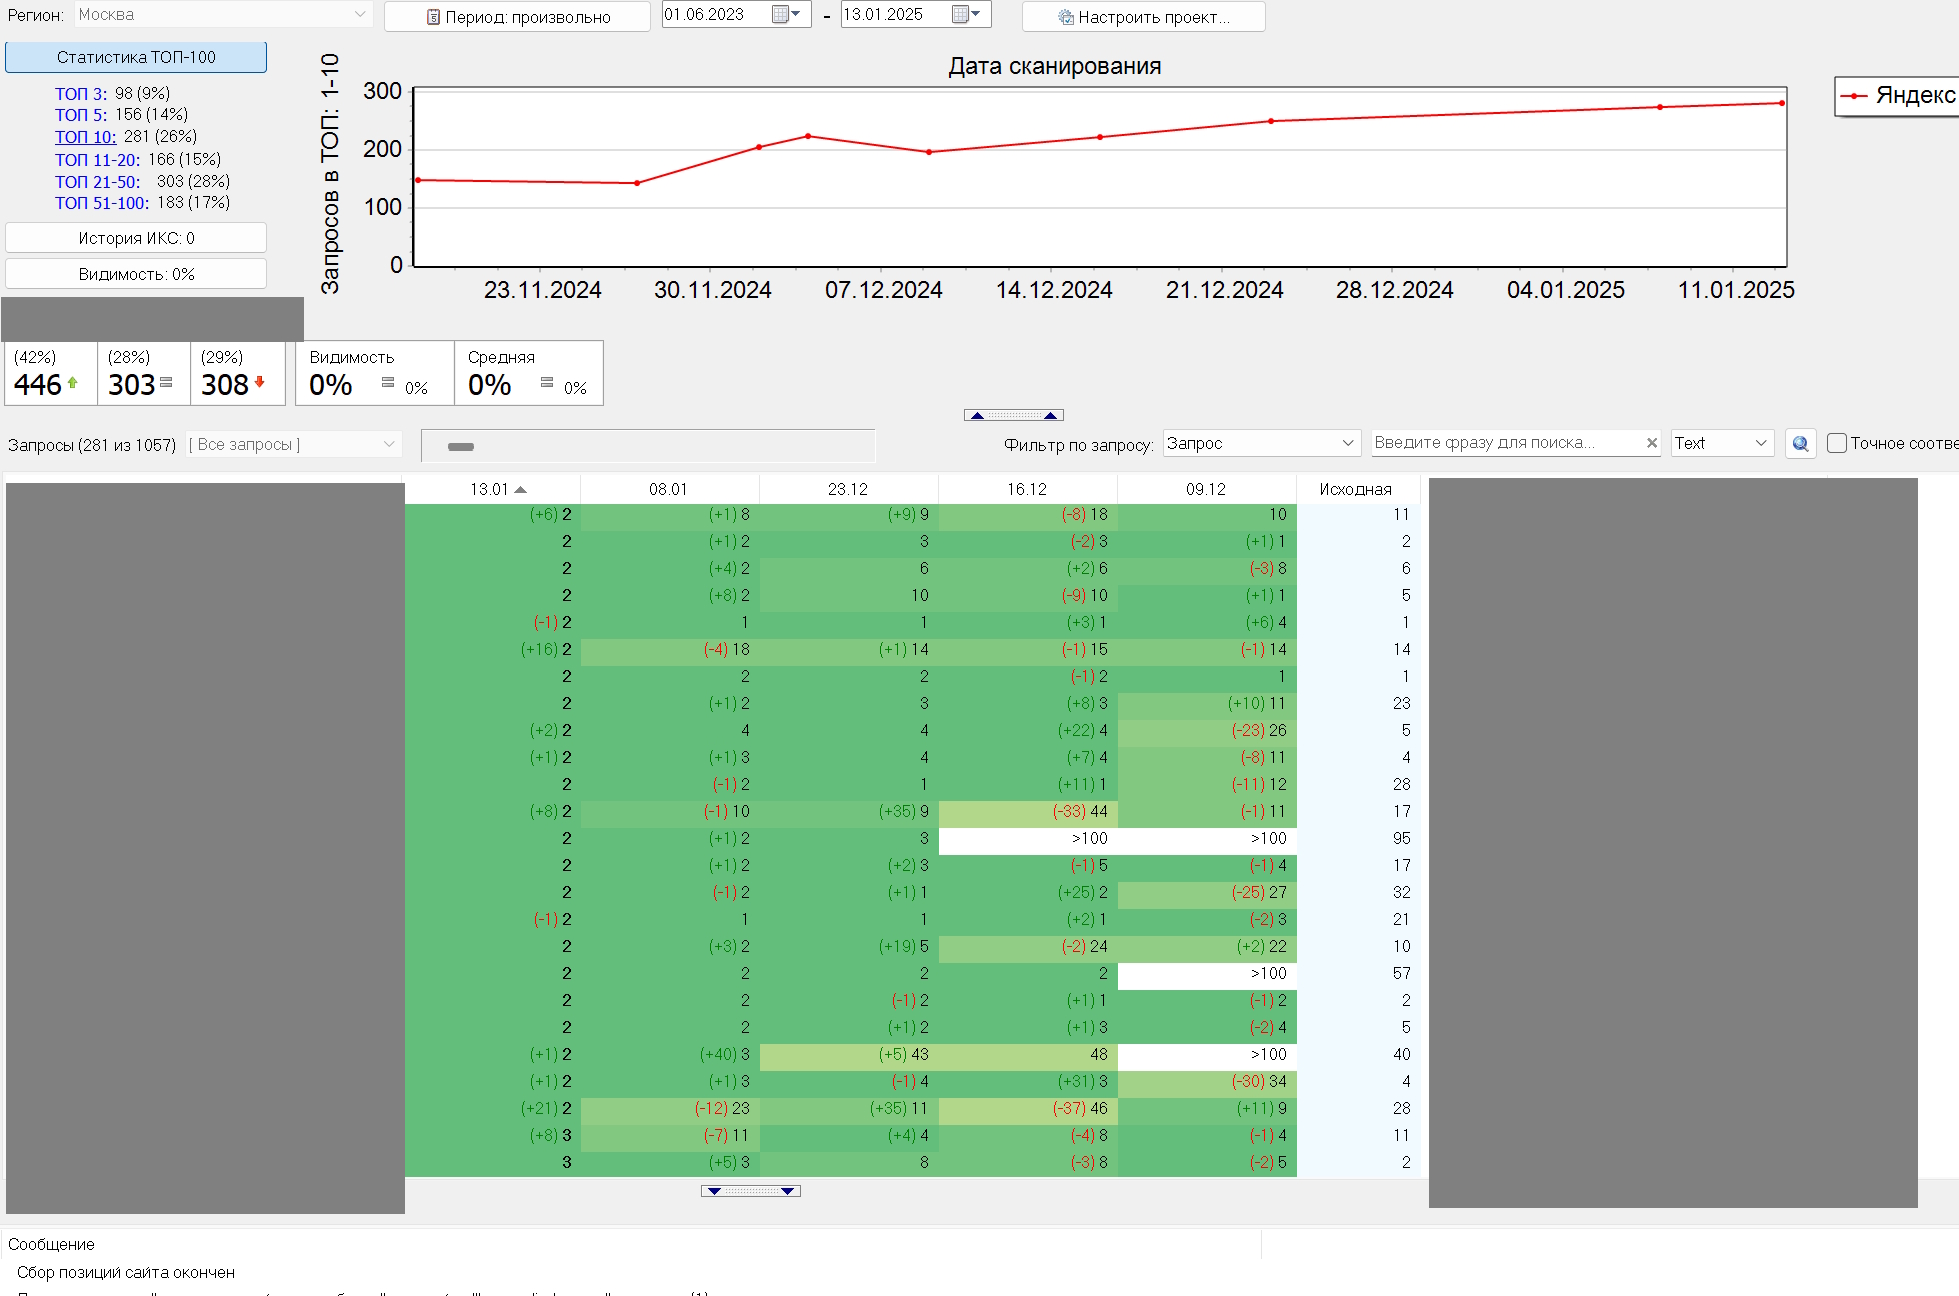The width and height of the screenshot is (1959, 1296).
Task: Click 'Период: произвольно' button
Action: pos(517,17)
